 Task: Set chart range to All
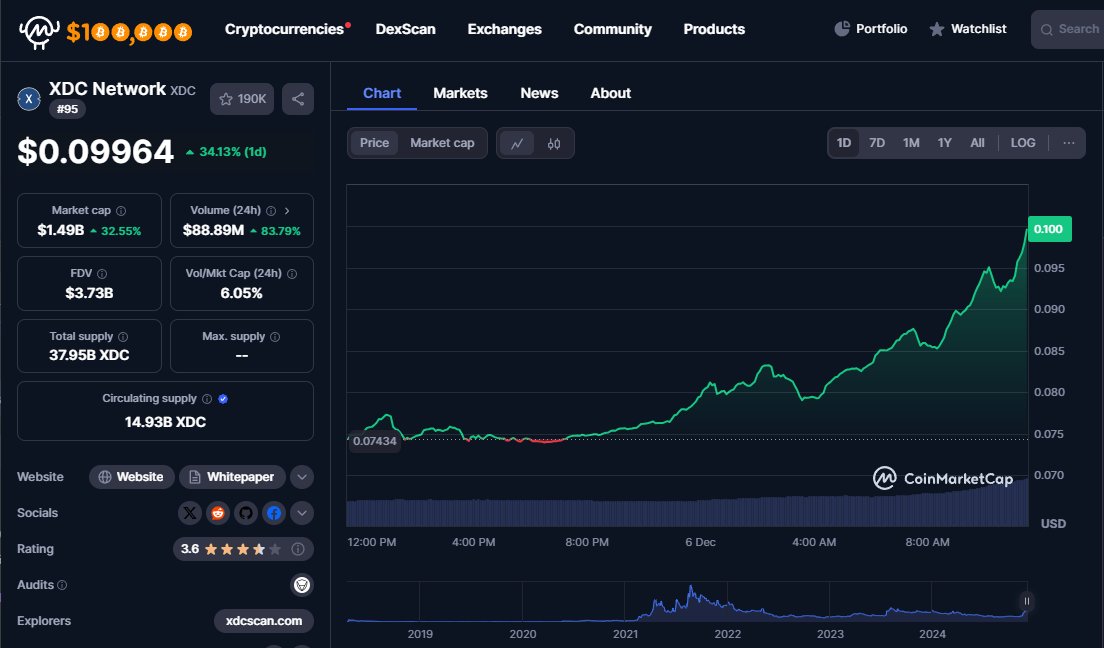coord(977,143)
